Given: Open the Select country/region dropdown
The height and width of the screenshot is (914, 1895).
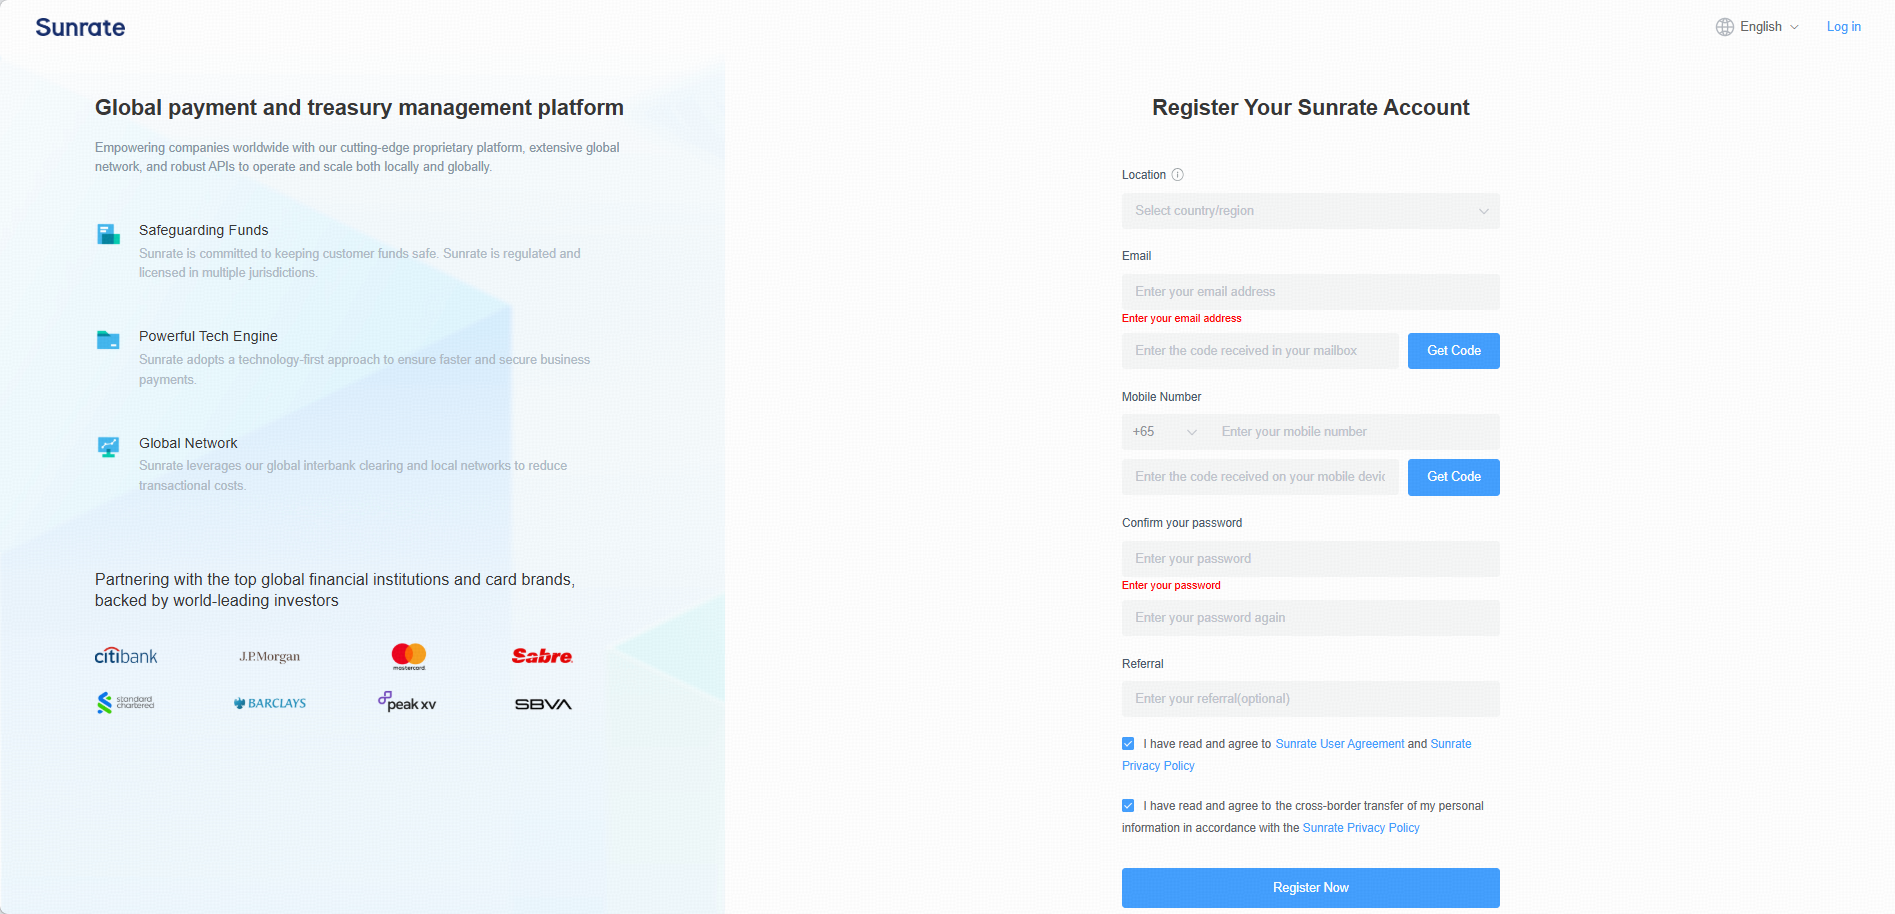Looking at the screenshot, I should (1310, 211).
